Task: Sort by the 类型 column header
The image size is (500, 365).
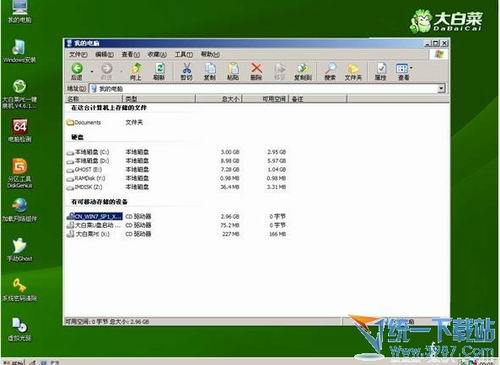Action: [159, 99]
